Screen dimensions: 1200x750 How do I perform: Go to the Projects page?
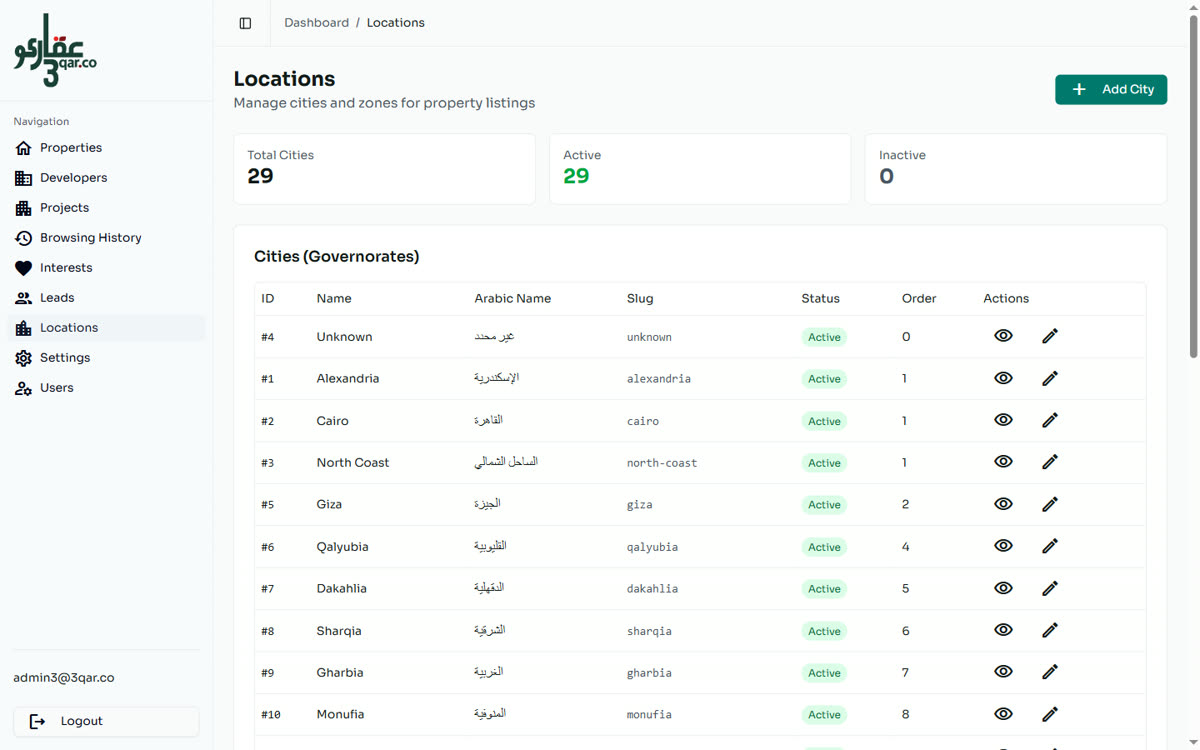pyautogui.click(x=106, y=208)
